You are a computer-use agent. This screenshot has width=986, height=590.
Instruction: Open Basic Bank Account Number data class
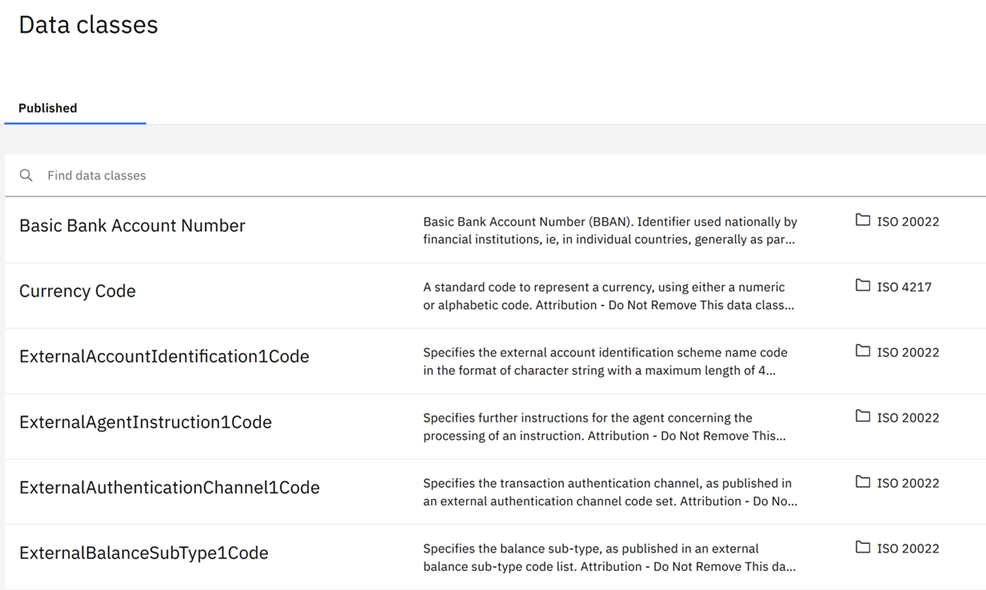(x=132, y=226)
